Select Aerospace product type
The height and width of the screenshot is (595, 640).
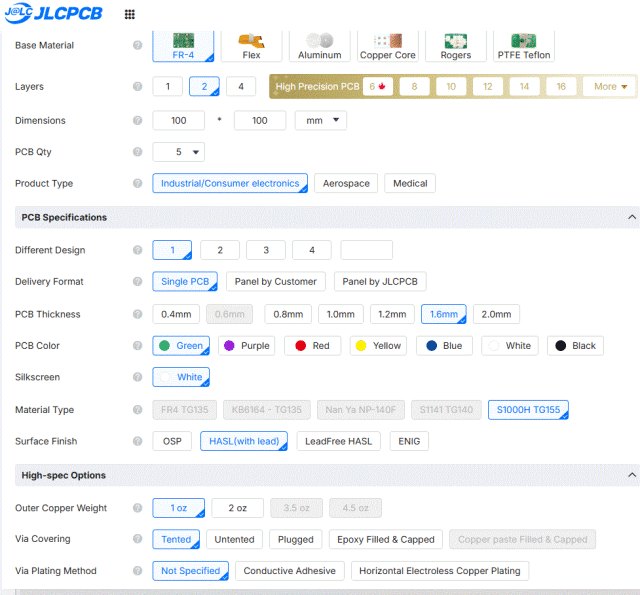[x=346, y=183]
